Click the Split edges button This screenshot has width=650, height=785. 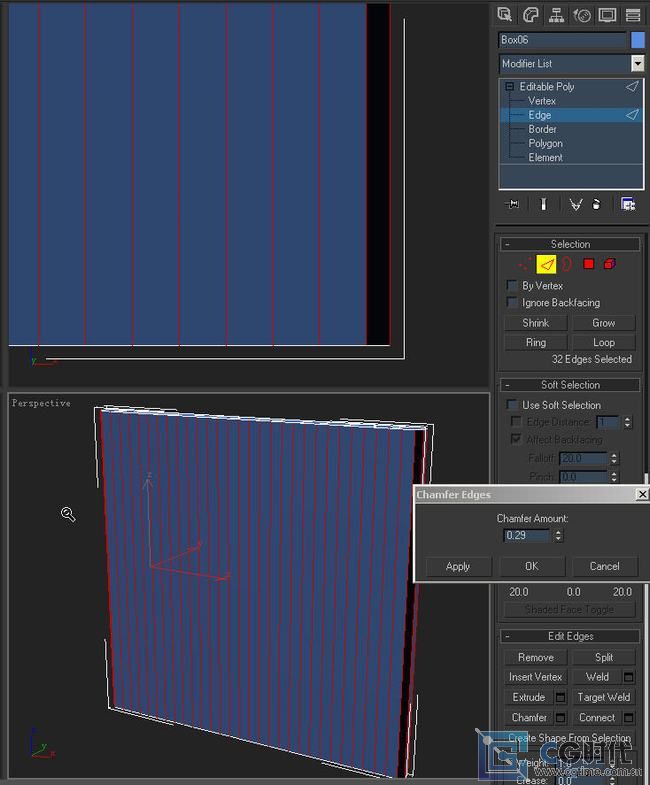[x=603, y=657]
